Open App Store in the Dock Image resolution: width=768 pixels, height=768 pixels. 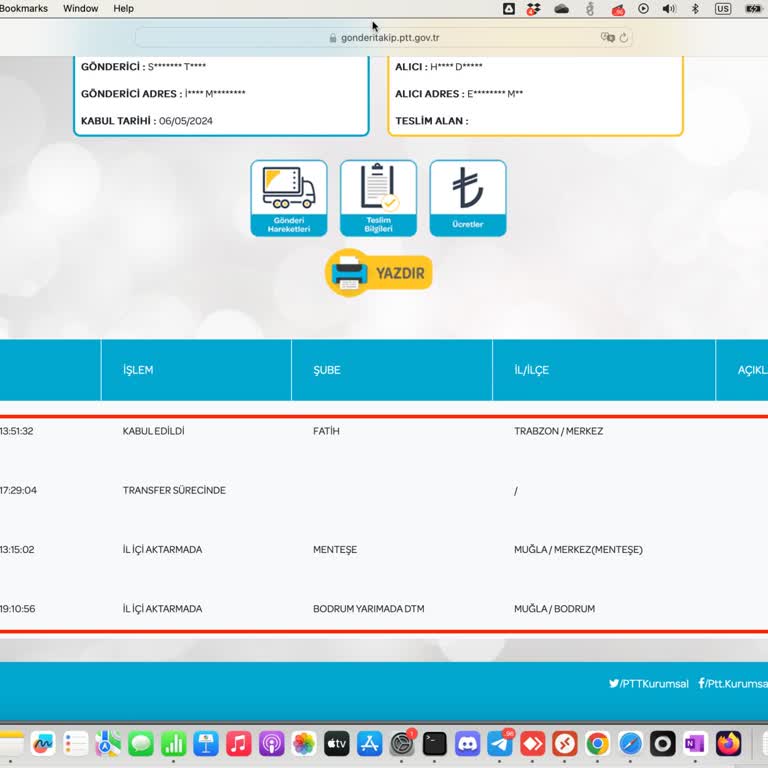pos(369,744)
